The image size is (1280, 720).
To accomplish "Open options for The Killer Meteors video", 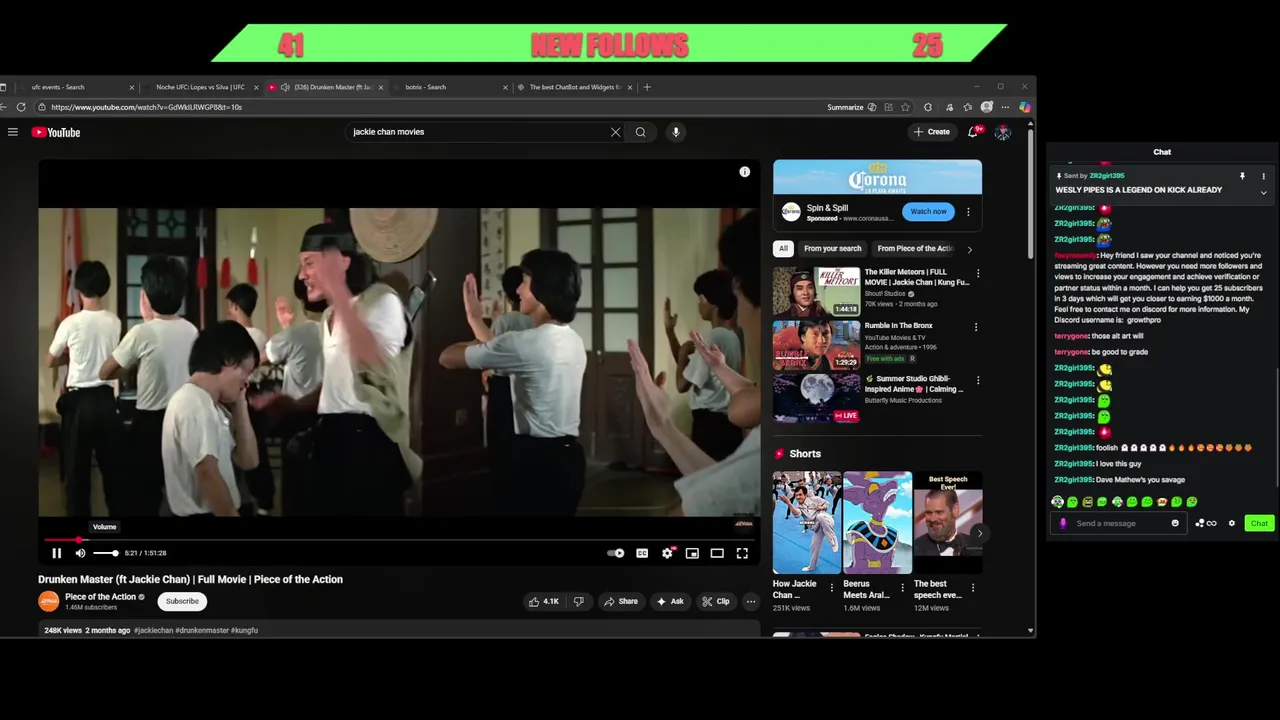I will (978, 273).
